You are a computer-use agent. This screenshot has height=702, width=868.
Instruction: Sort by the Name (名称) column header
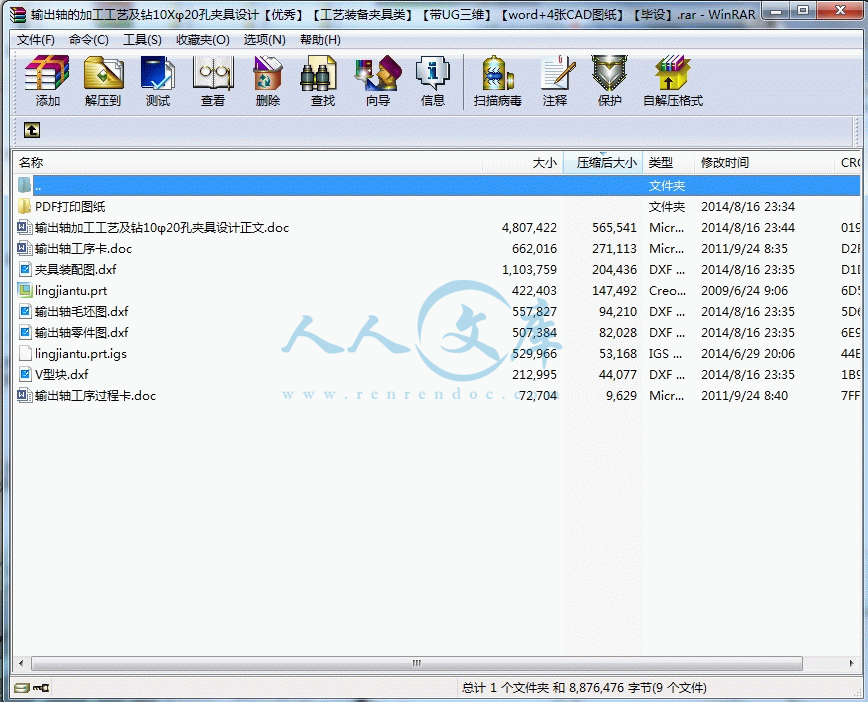coord(247,163)
